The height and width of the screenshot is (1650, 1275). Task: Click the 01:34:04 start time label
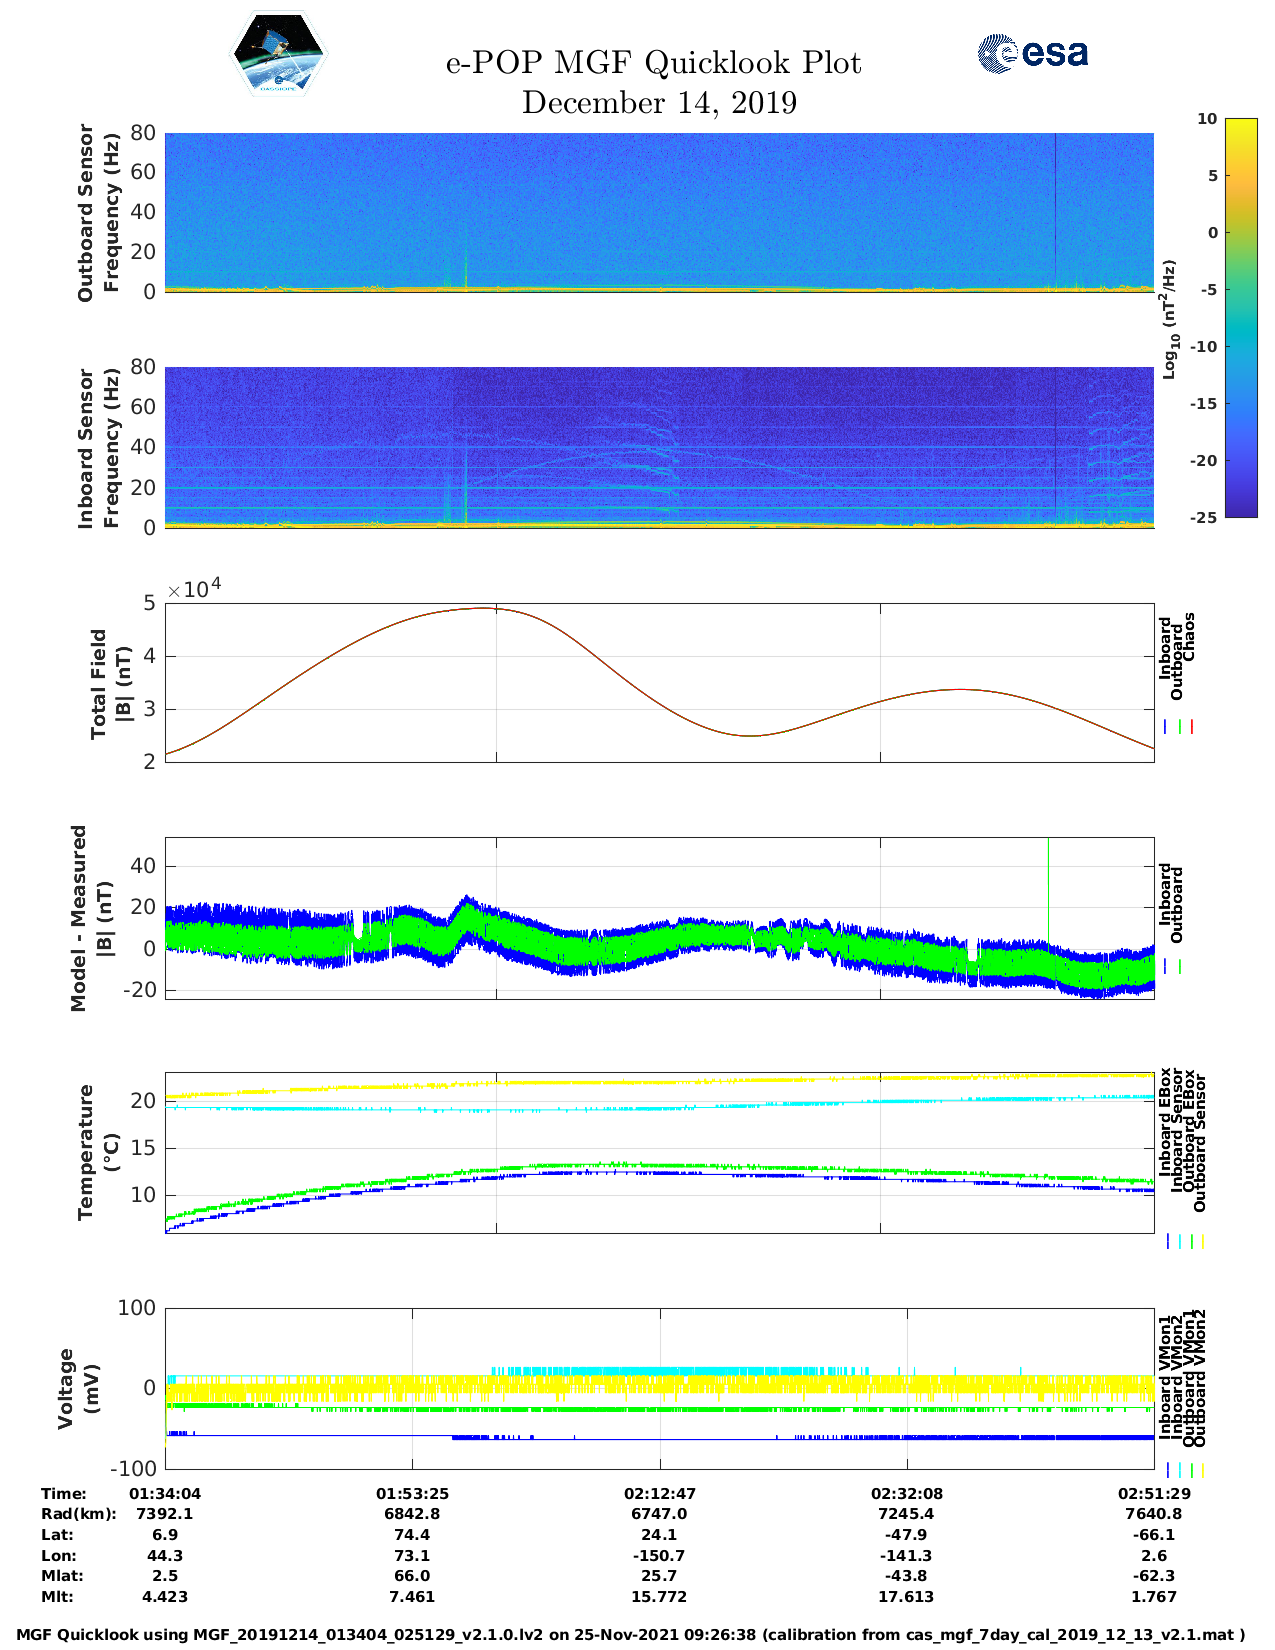[165, 1493]
